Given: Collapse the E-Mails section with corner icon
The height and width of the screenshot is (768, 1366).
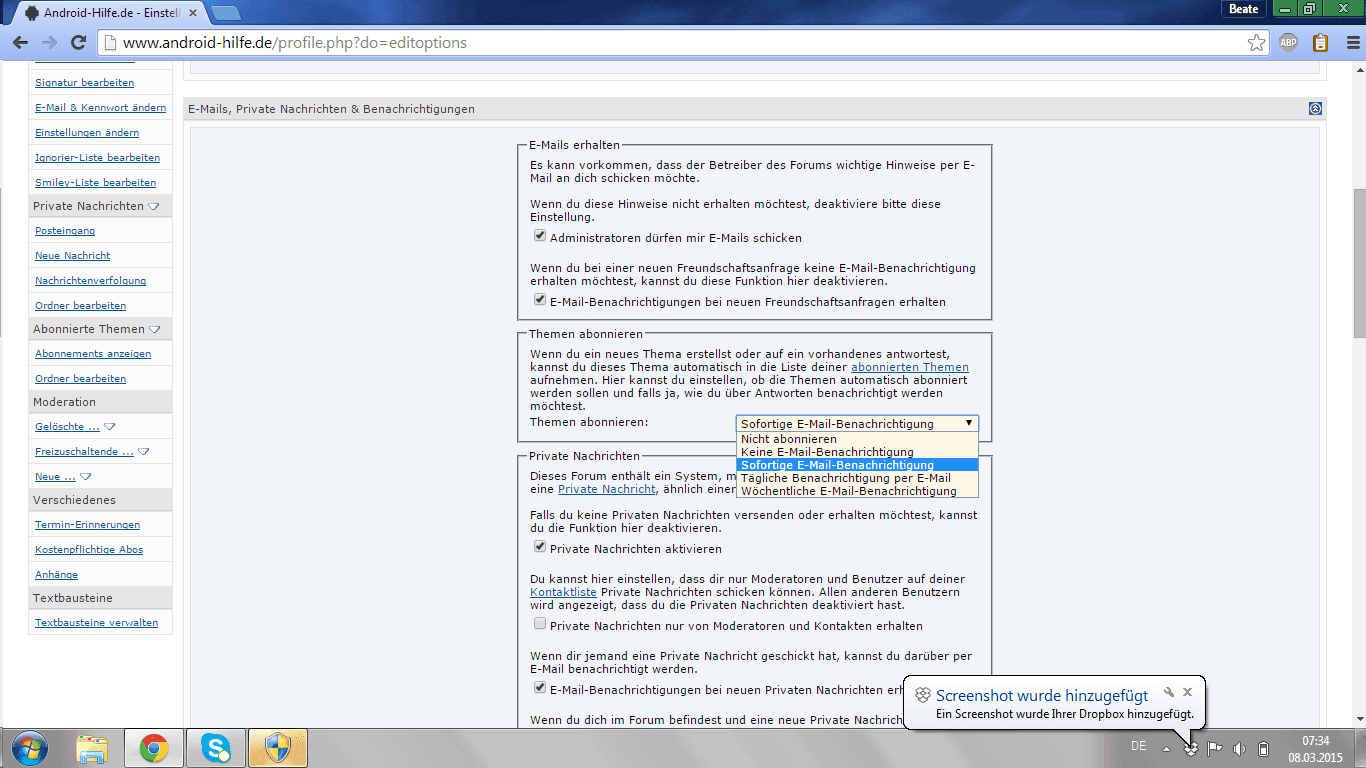Looking at the screenshot, I should (x=1315, y=109).
